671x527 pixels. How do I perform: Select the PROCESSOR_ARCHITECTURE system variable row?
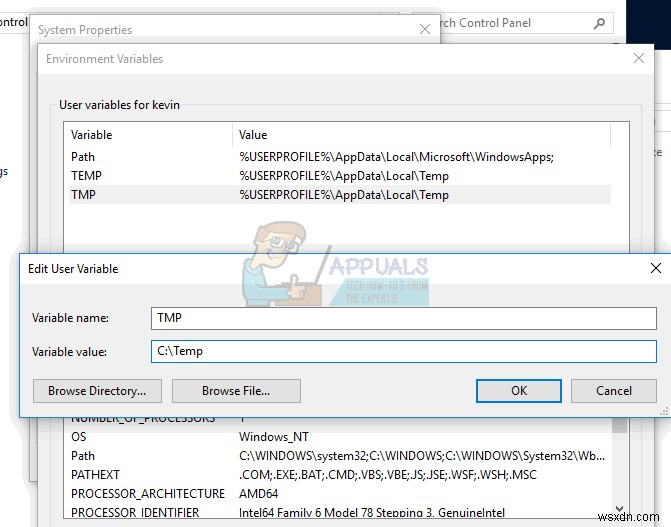point(340,494)
